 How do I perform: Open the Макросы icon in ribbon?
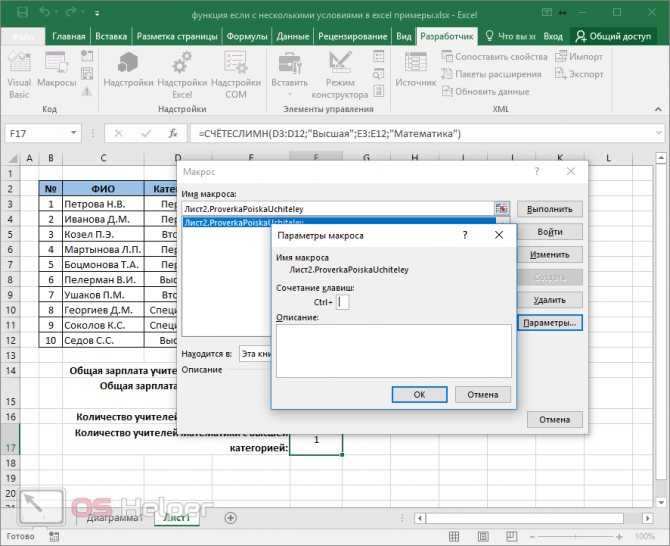point(56,70)
